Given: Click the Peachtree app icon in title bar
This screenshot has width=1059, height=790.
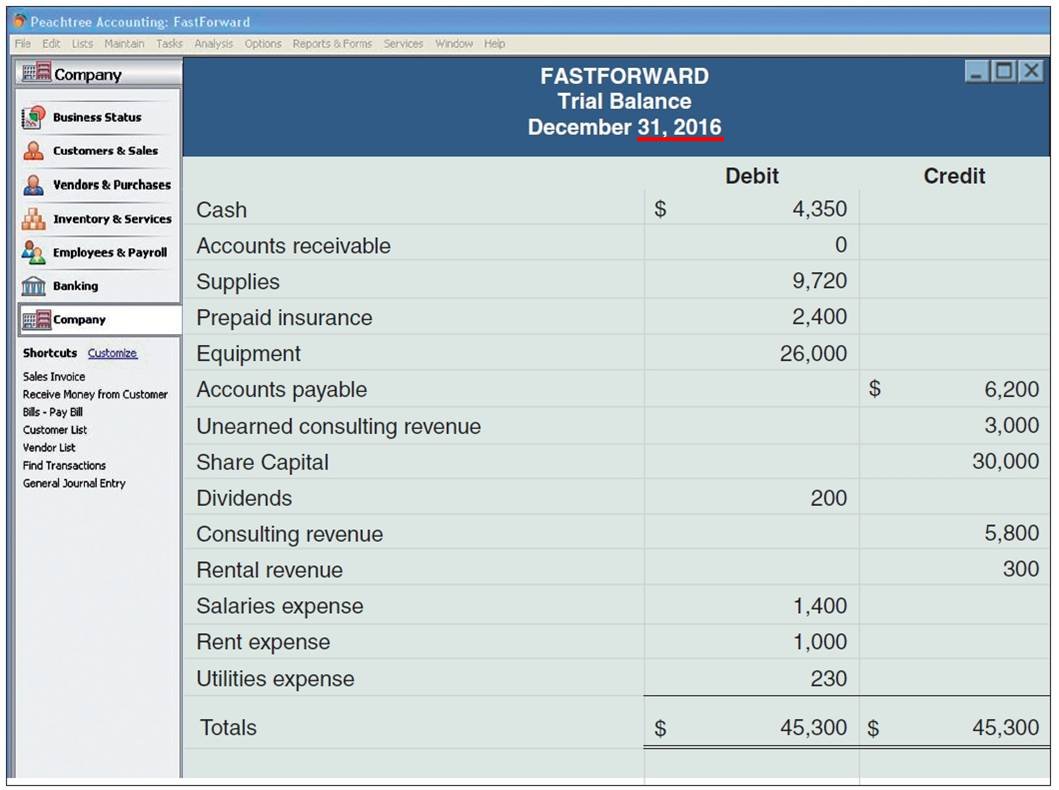Looking at the screenshot, I should pos(20,21).
